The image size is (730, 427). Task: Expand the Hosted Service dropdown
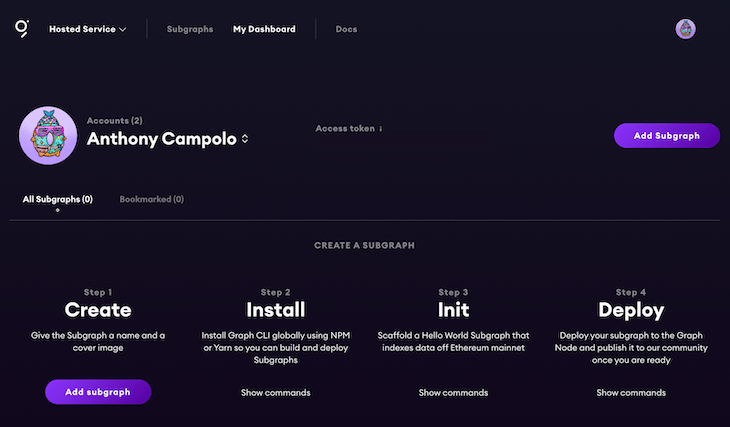[88, 29]
